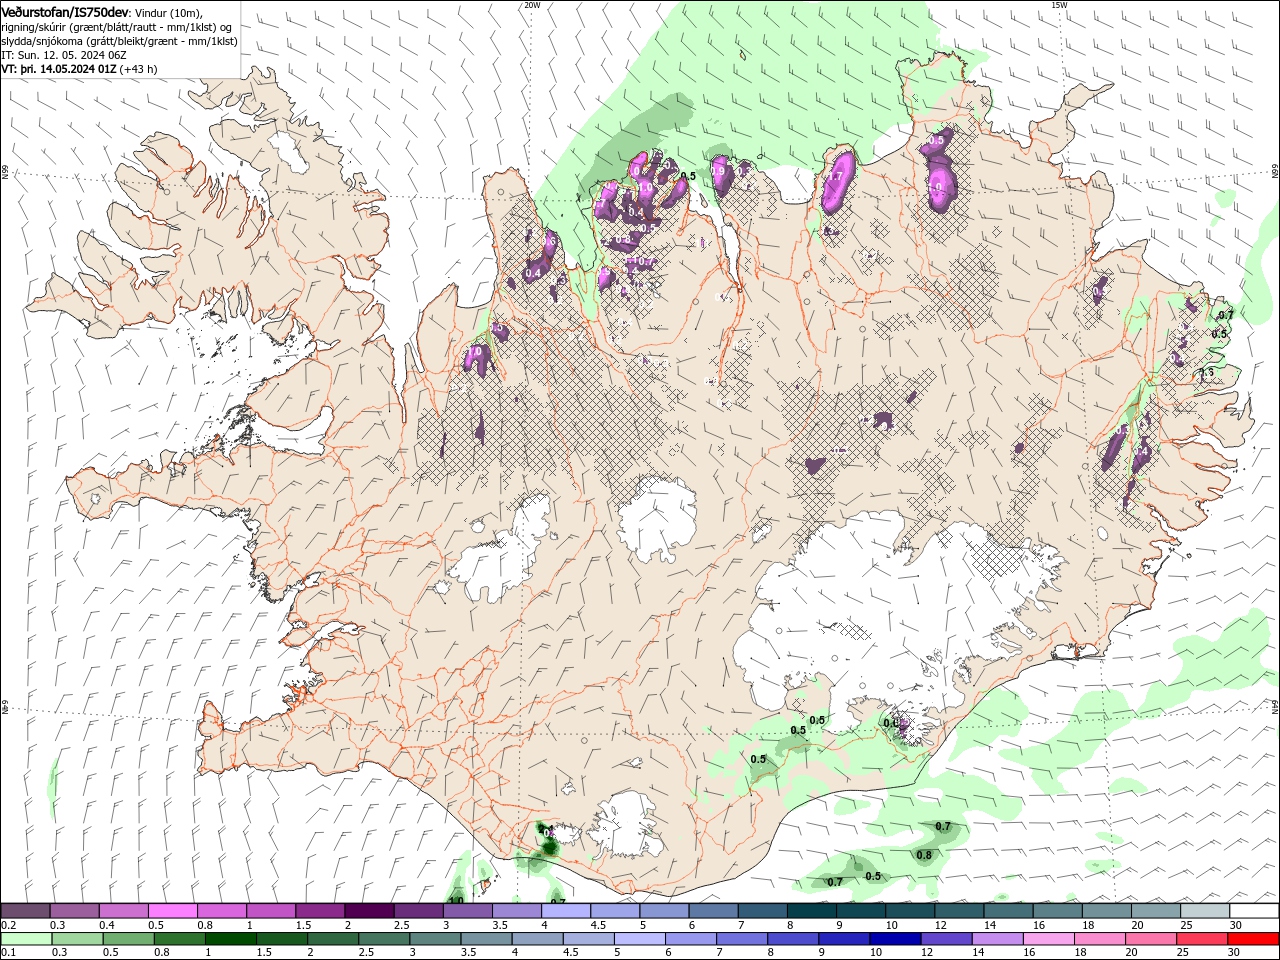Image resolution: width=1280 pixels, height=960 pixels.
Task: Pick the 0.3 green swatch in lower legend row
Action: (x=77, y=939)
